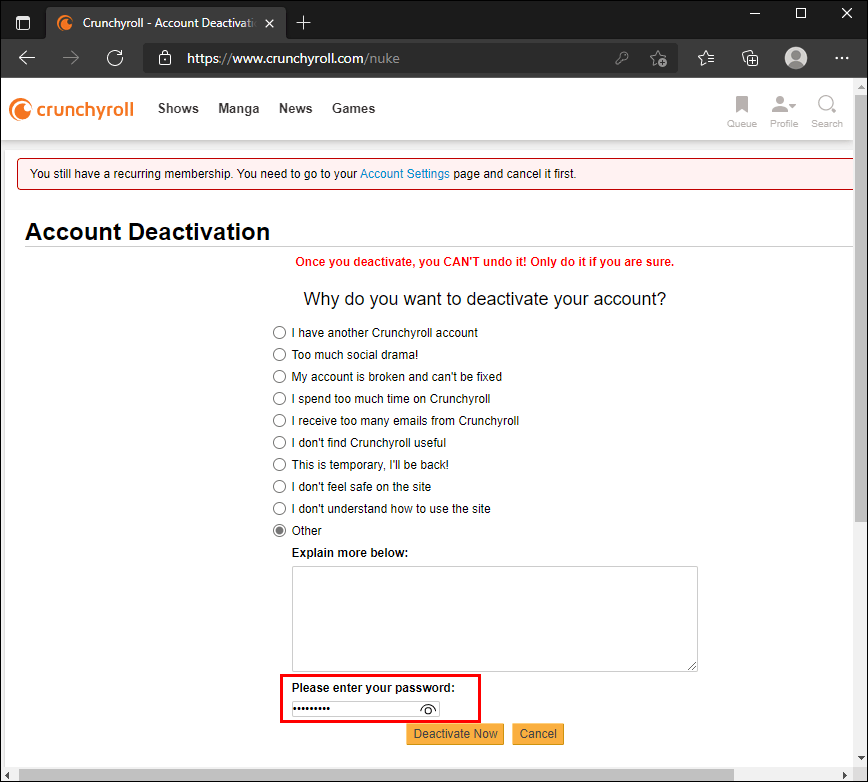
Task: Click the site lock icon in address bar
Action: (x=165, y=58)
